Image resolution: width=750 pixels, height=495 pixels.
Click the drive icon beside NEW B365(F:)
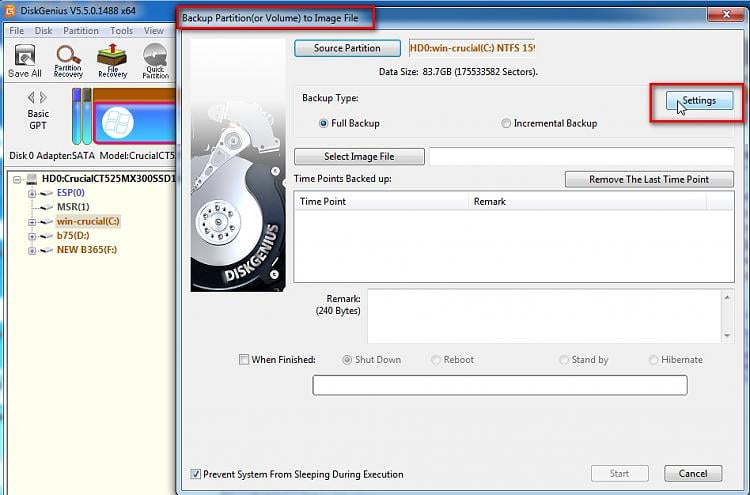pyautogui.click(x=46, y=250)
